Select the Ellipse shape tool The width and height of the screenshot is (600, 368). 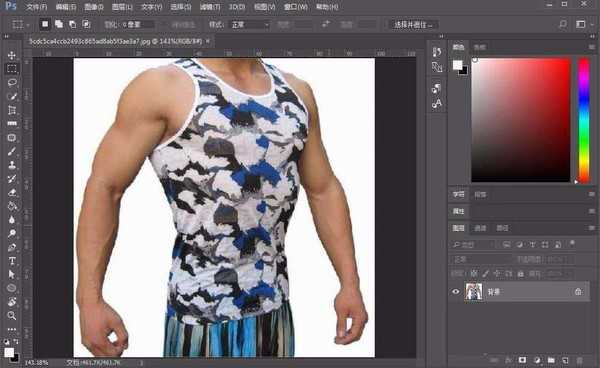pos(12,288)
